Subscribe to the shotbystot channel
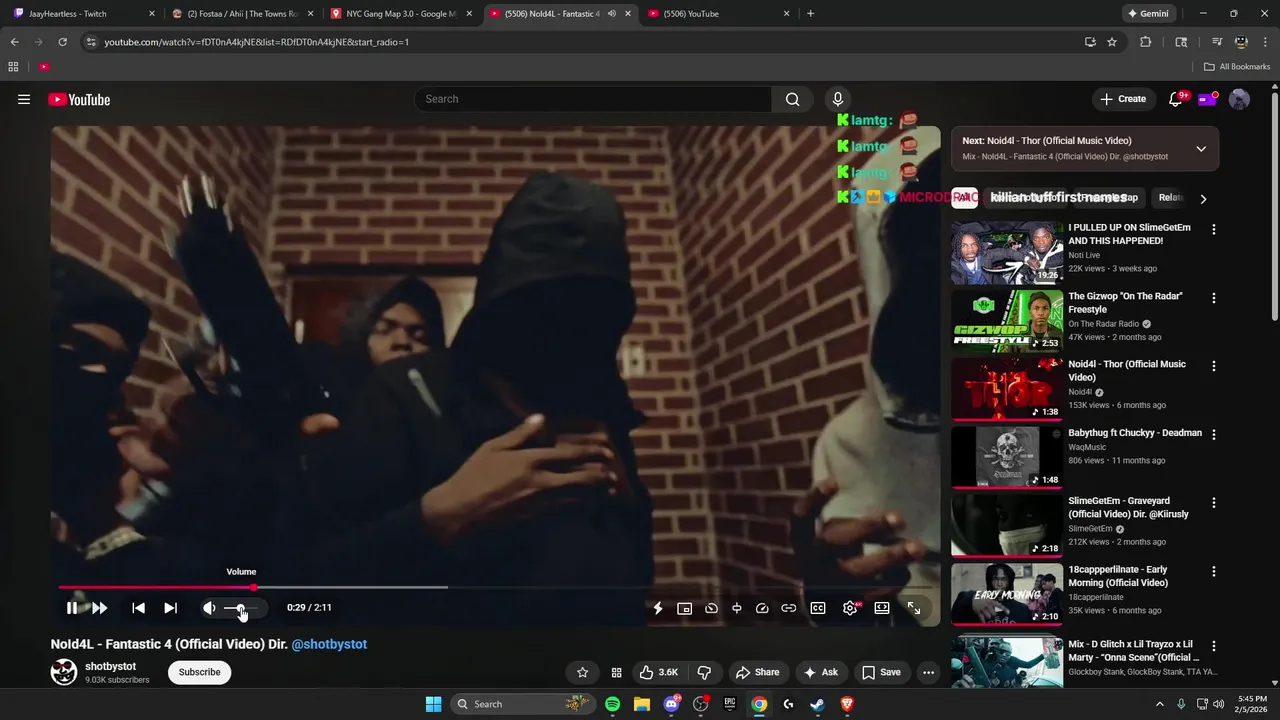The height and width of the screenshot is (720, 1280). [x=200, y=672]
